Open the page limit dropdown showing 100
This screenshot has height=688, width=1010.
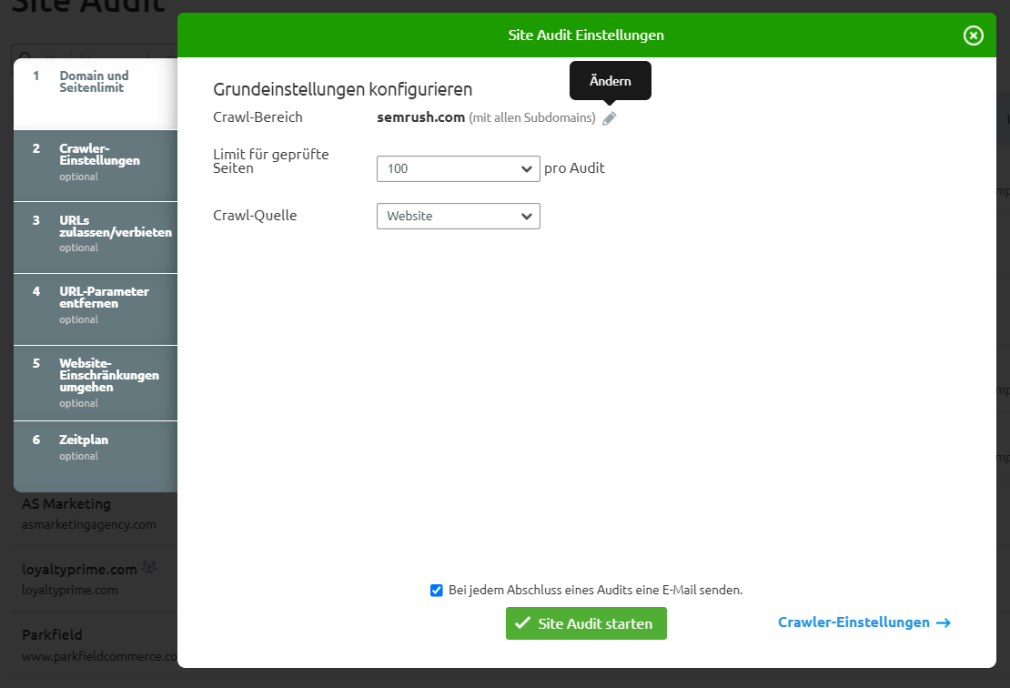tap(458, 169)
